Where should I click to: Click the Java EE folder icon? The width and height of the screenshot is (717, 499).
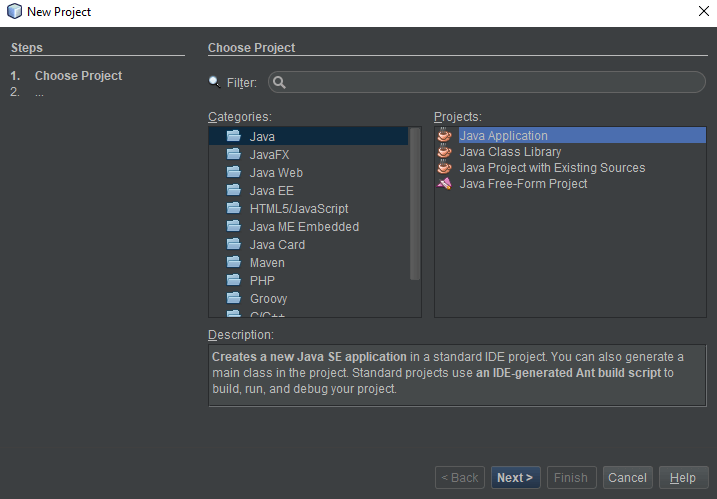tap(234, 190)
